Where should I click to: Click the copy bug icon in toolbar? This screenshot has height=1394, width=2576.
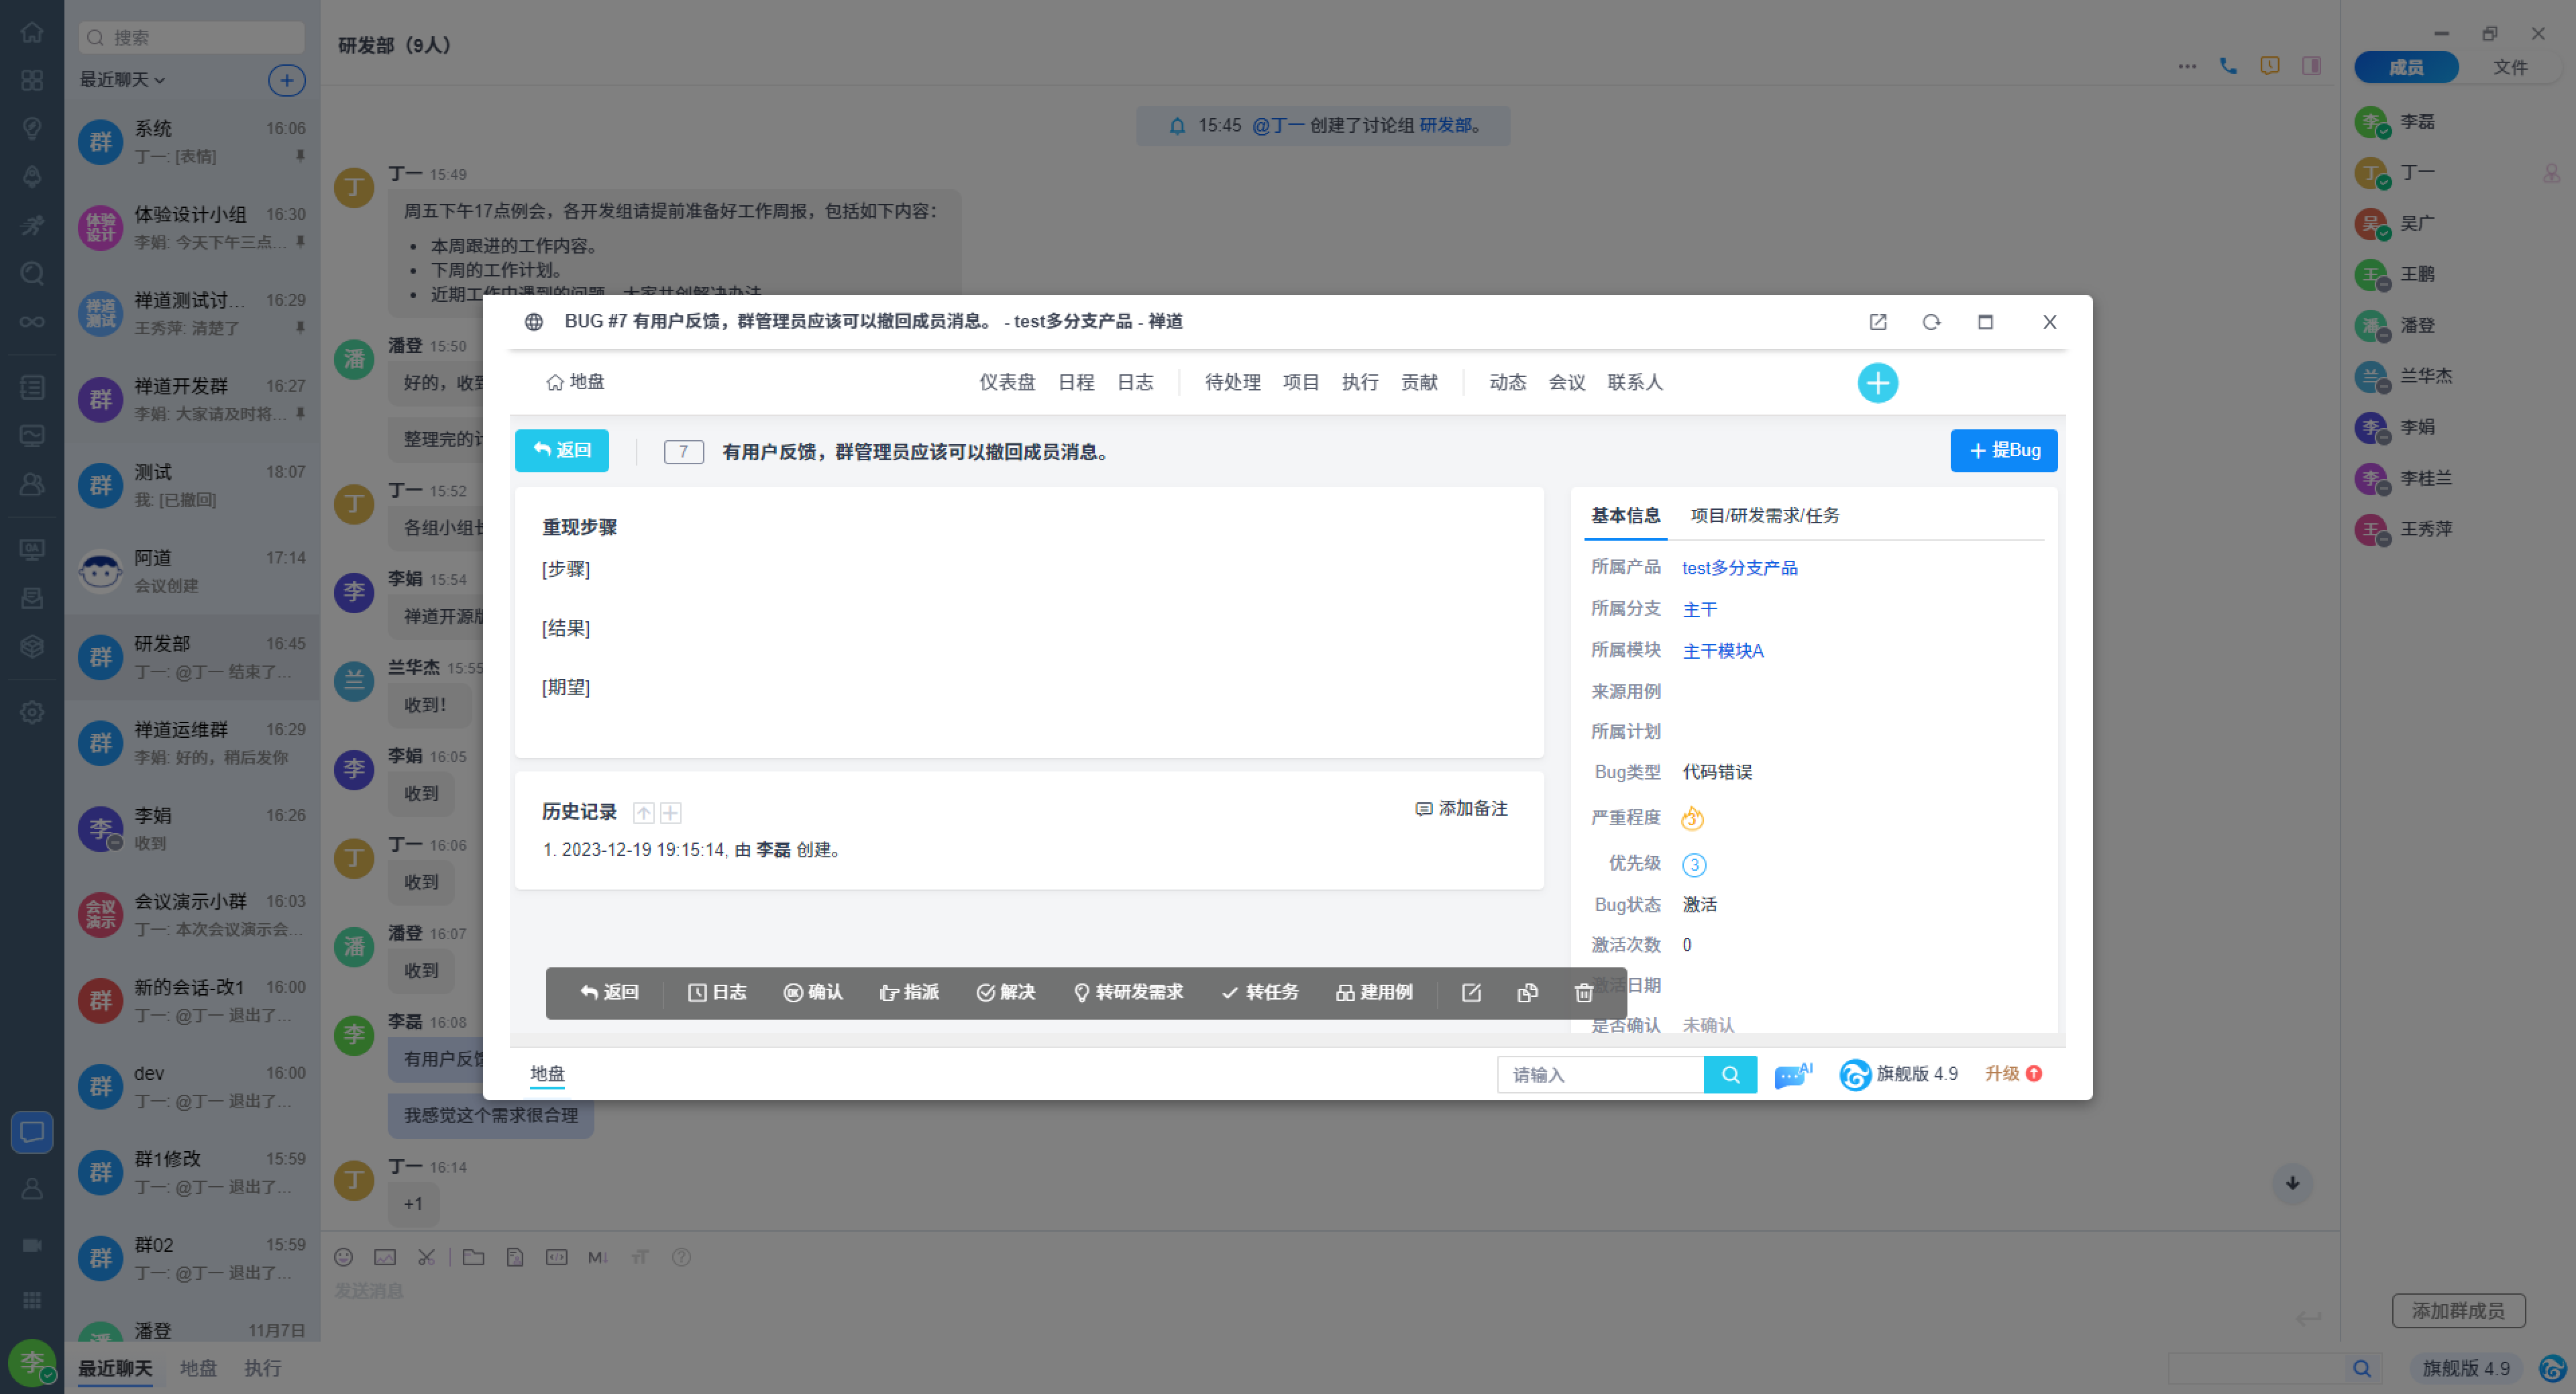1527,992
